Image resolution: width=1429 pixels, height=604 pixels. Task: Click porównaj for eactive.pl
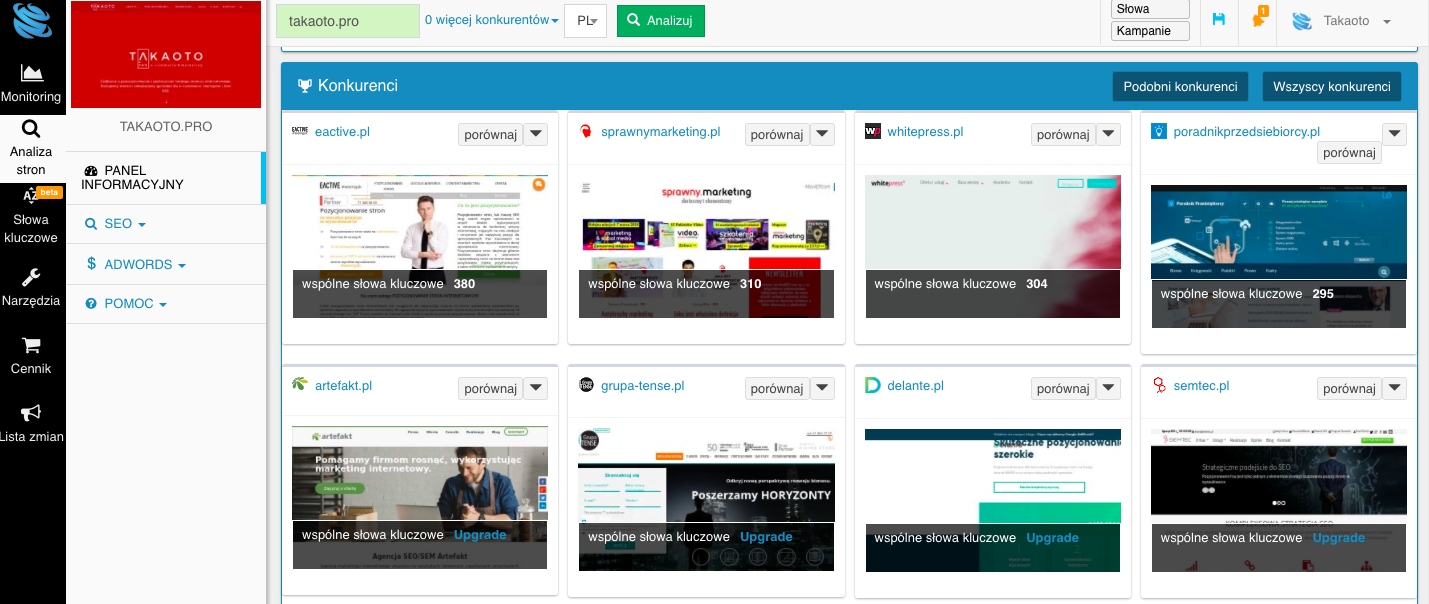click(490, 135)
